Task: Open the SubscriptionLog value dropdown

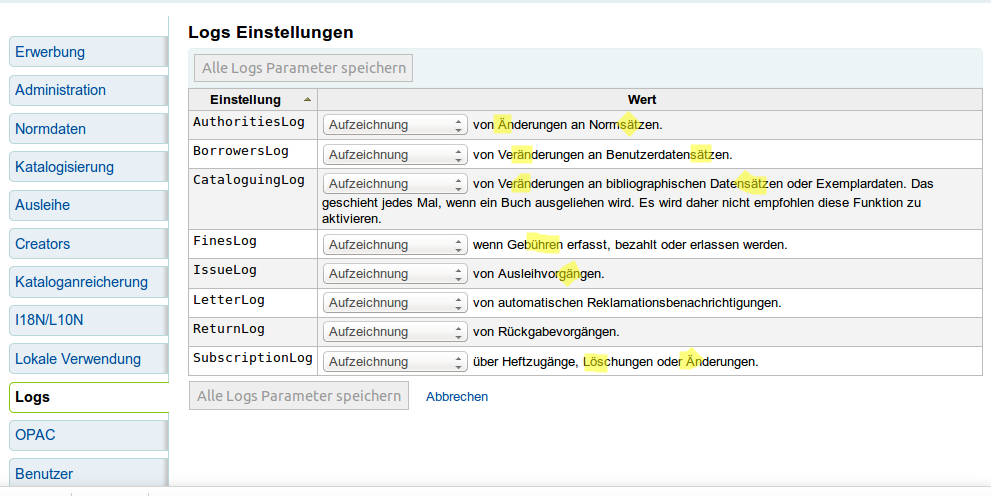Action: click(395, 361)
